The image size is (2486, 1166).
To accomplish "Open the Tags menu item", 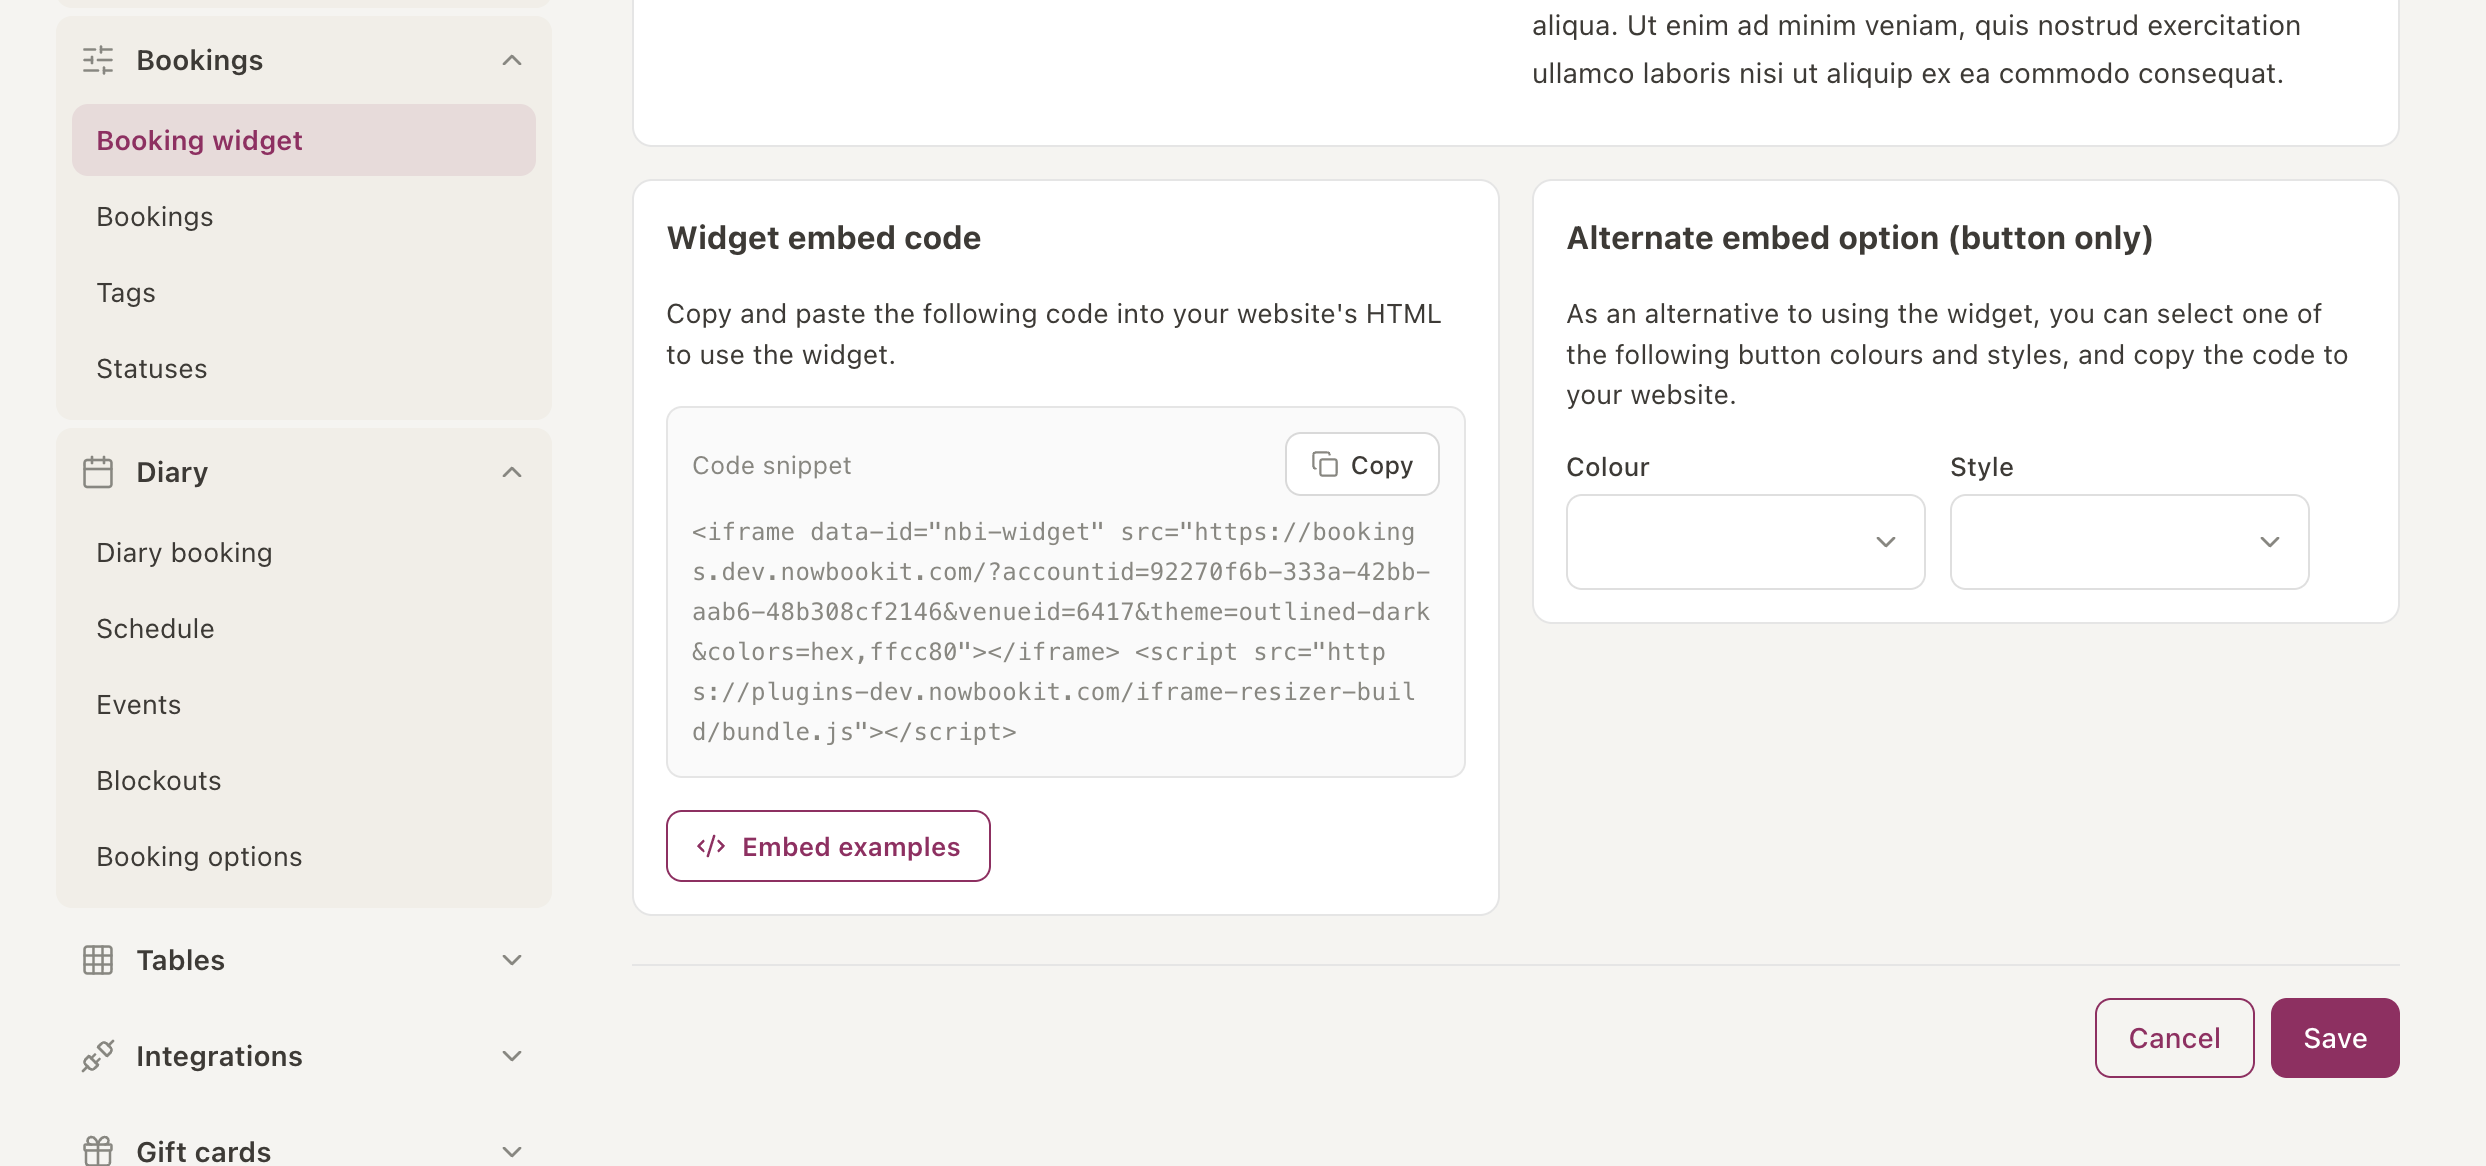I will click(126, 292).
